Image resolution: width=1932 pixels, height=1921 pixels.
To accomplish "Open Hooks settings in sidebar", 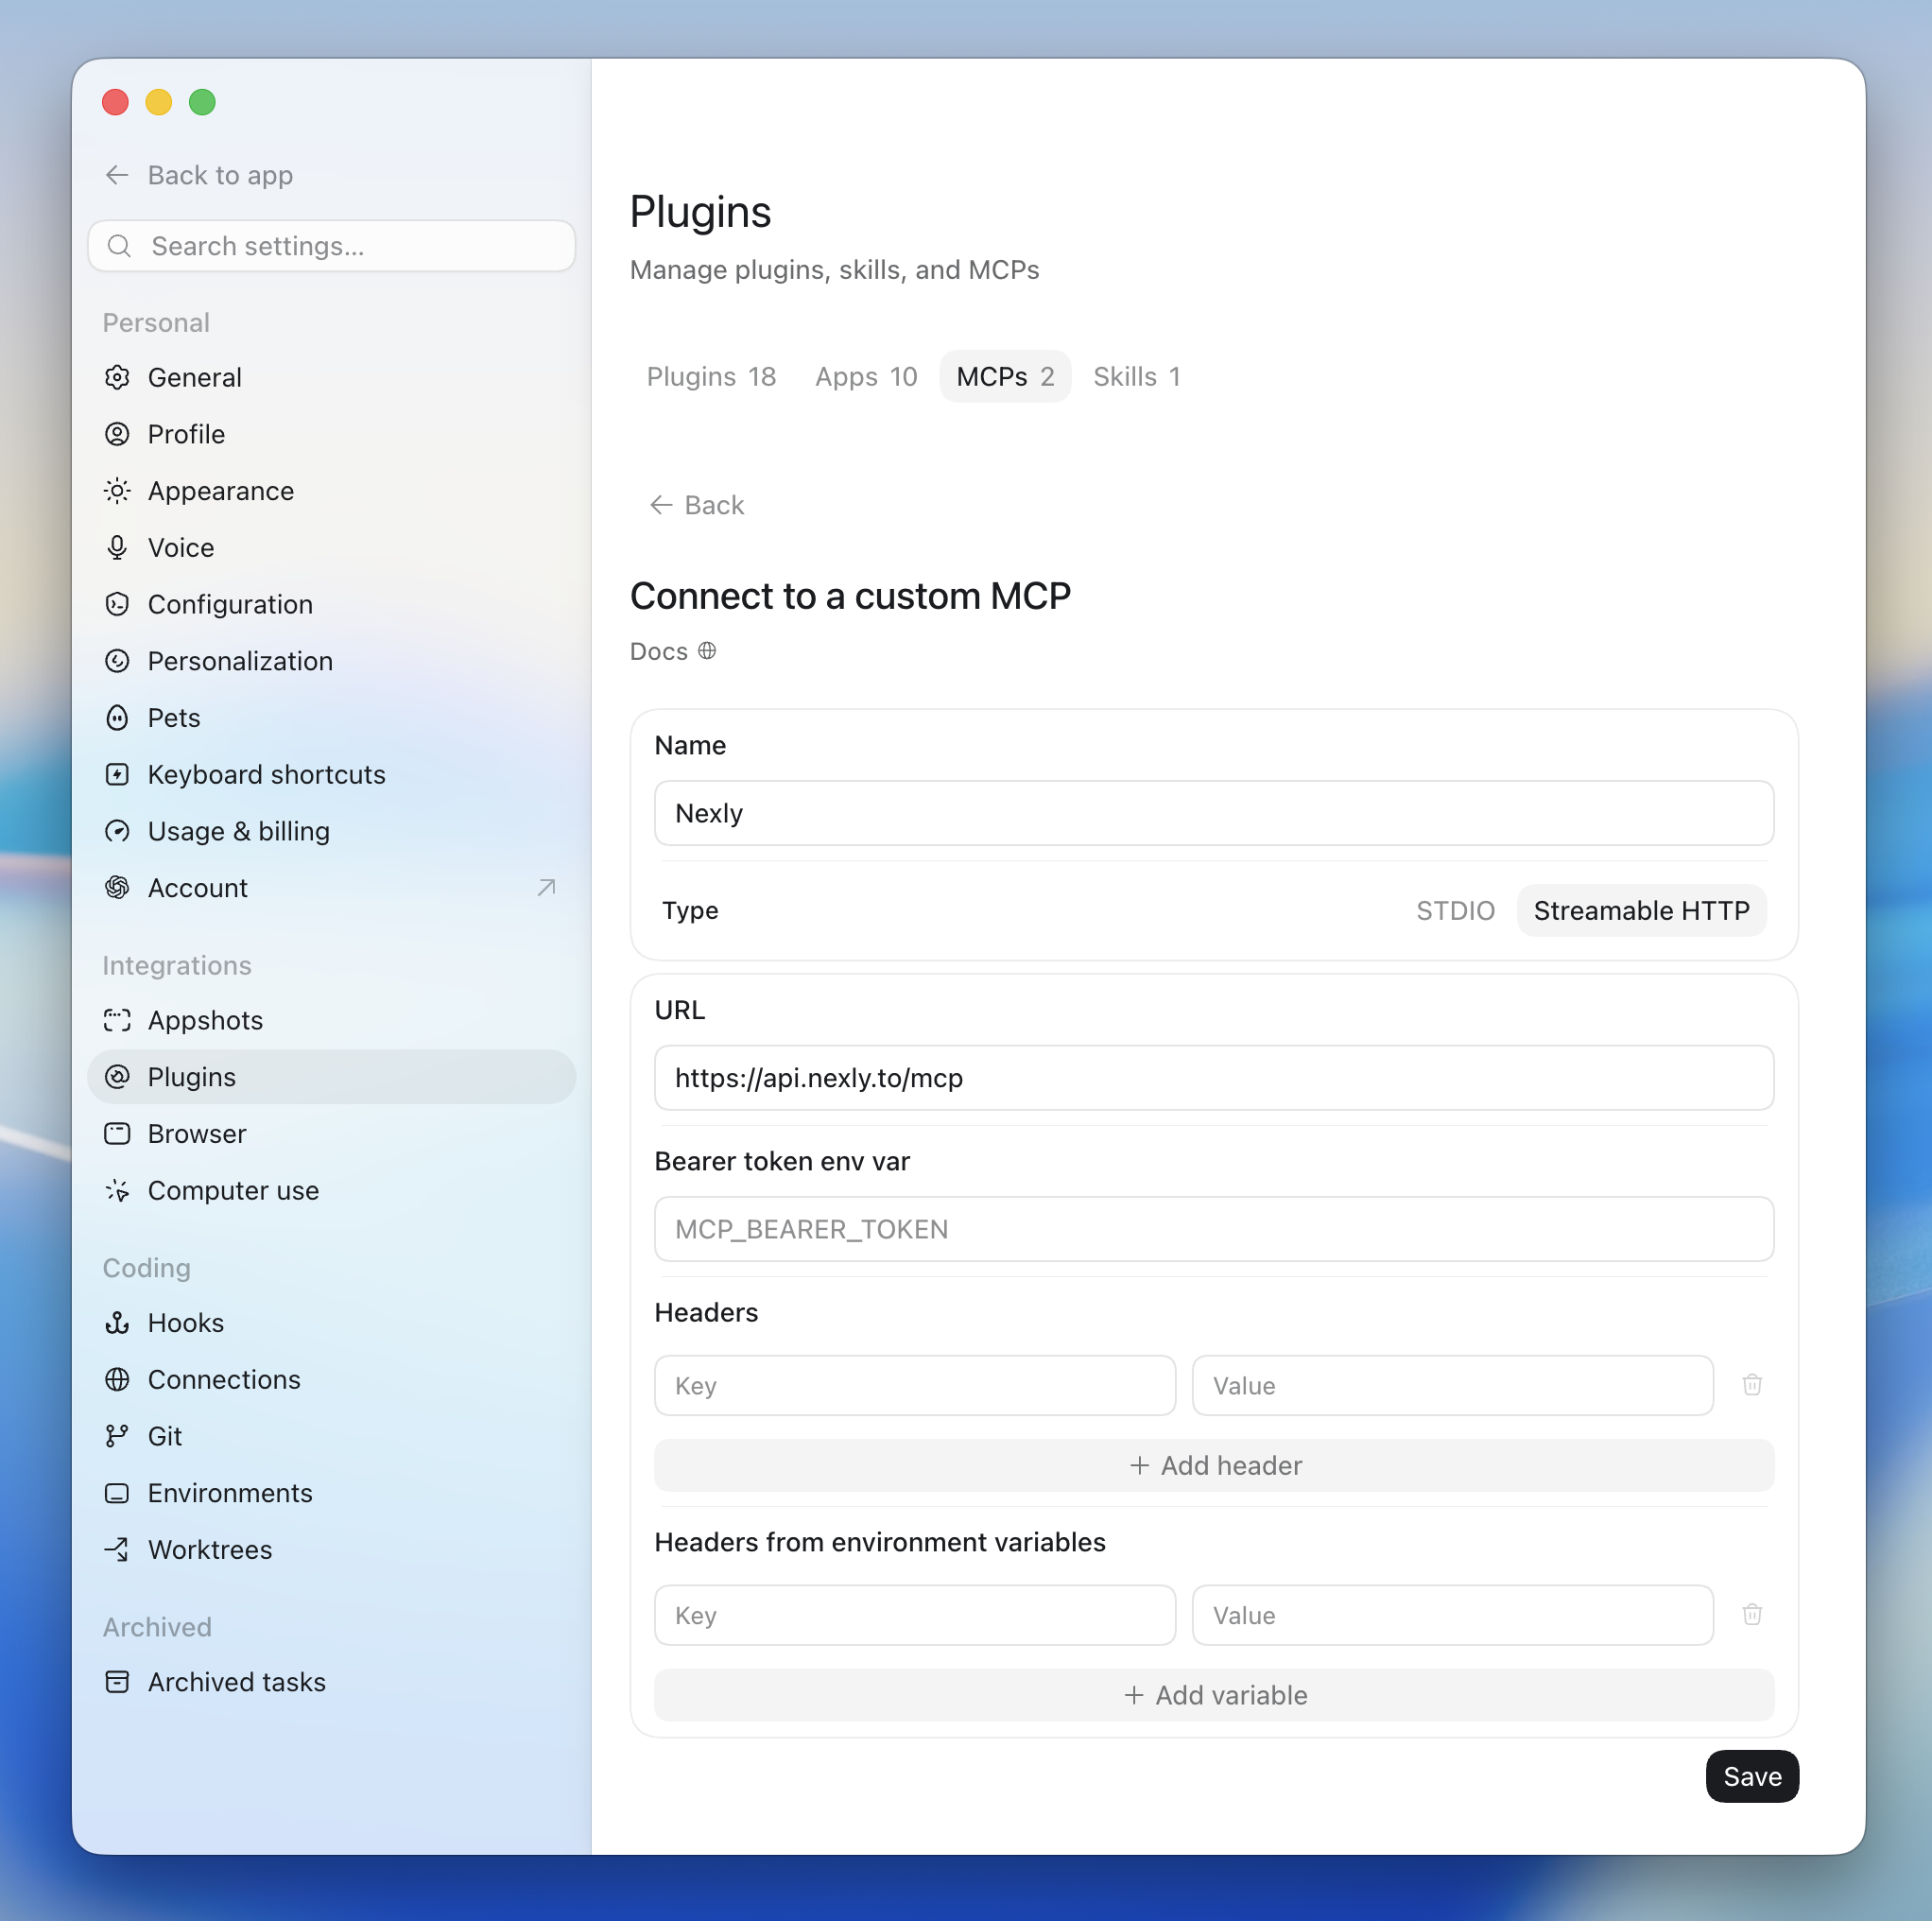I will 331,1323.
